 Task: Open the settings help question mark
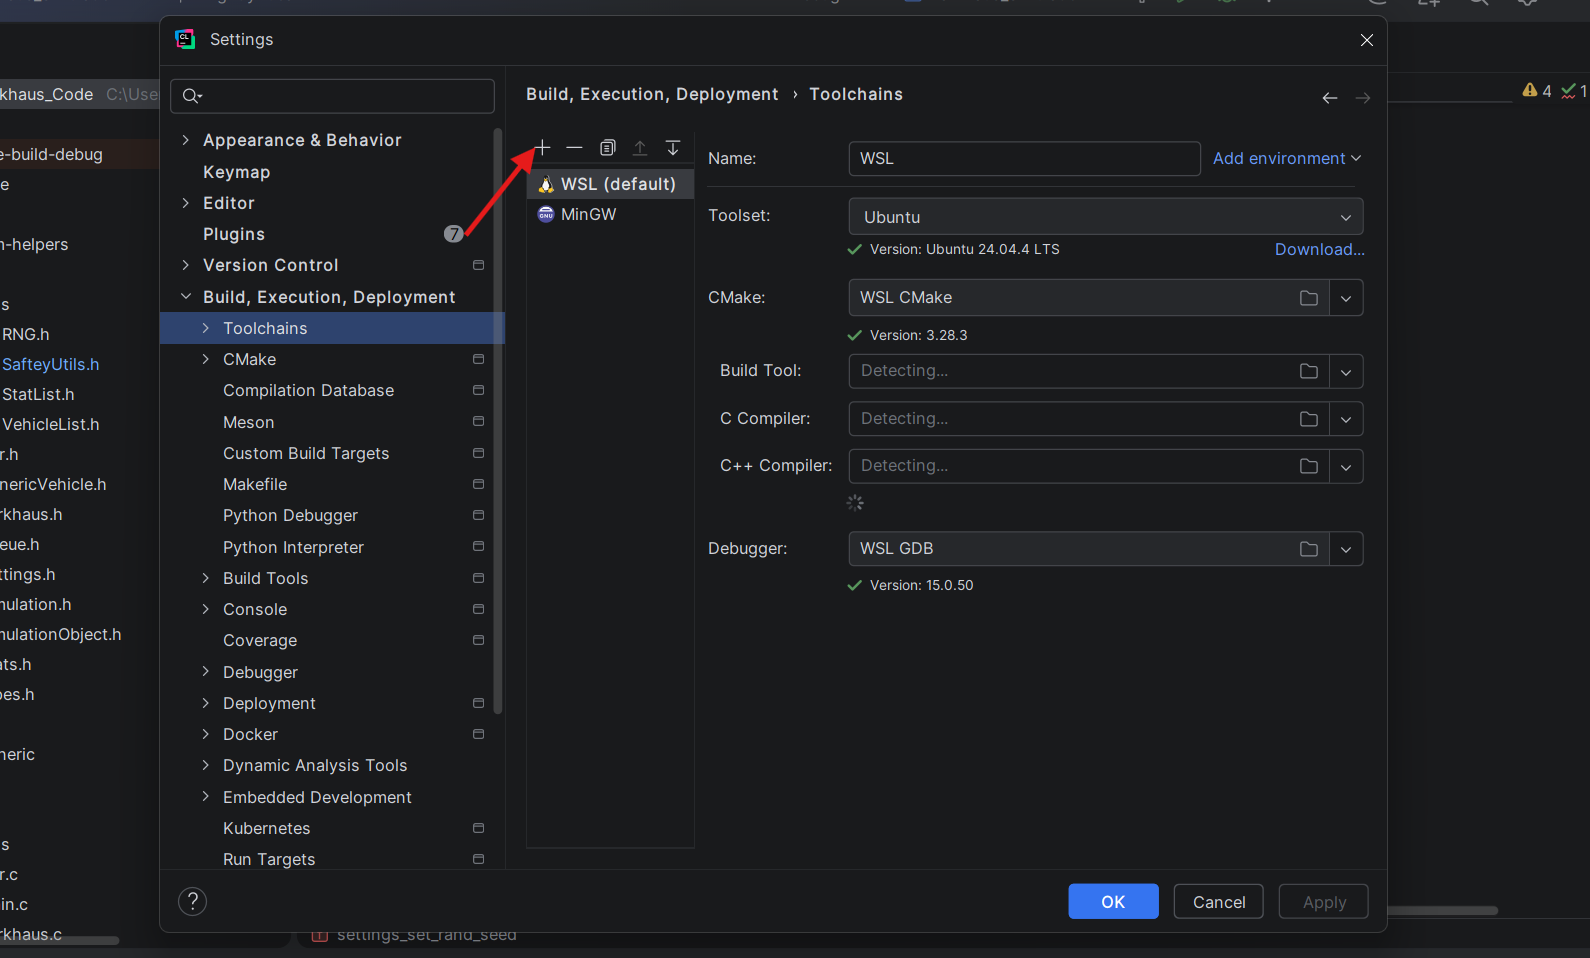[192, 902]
